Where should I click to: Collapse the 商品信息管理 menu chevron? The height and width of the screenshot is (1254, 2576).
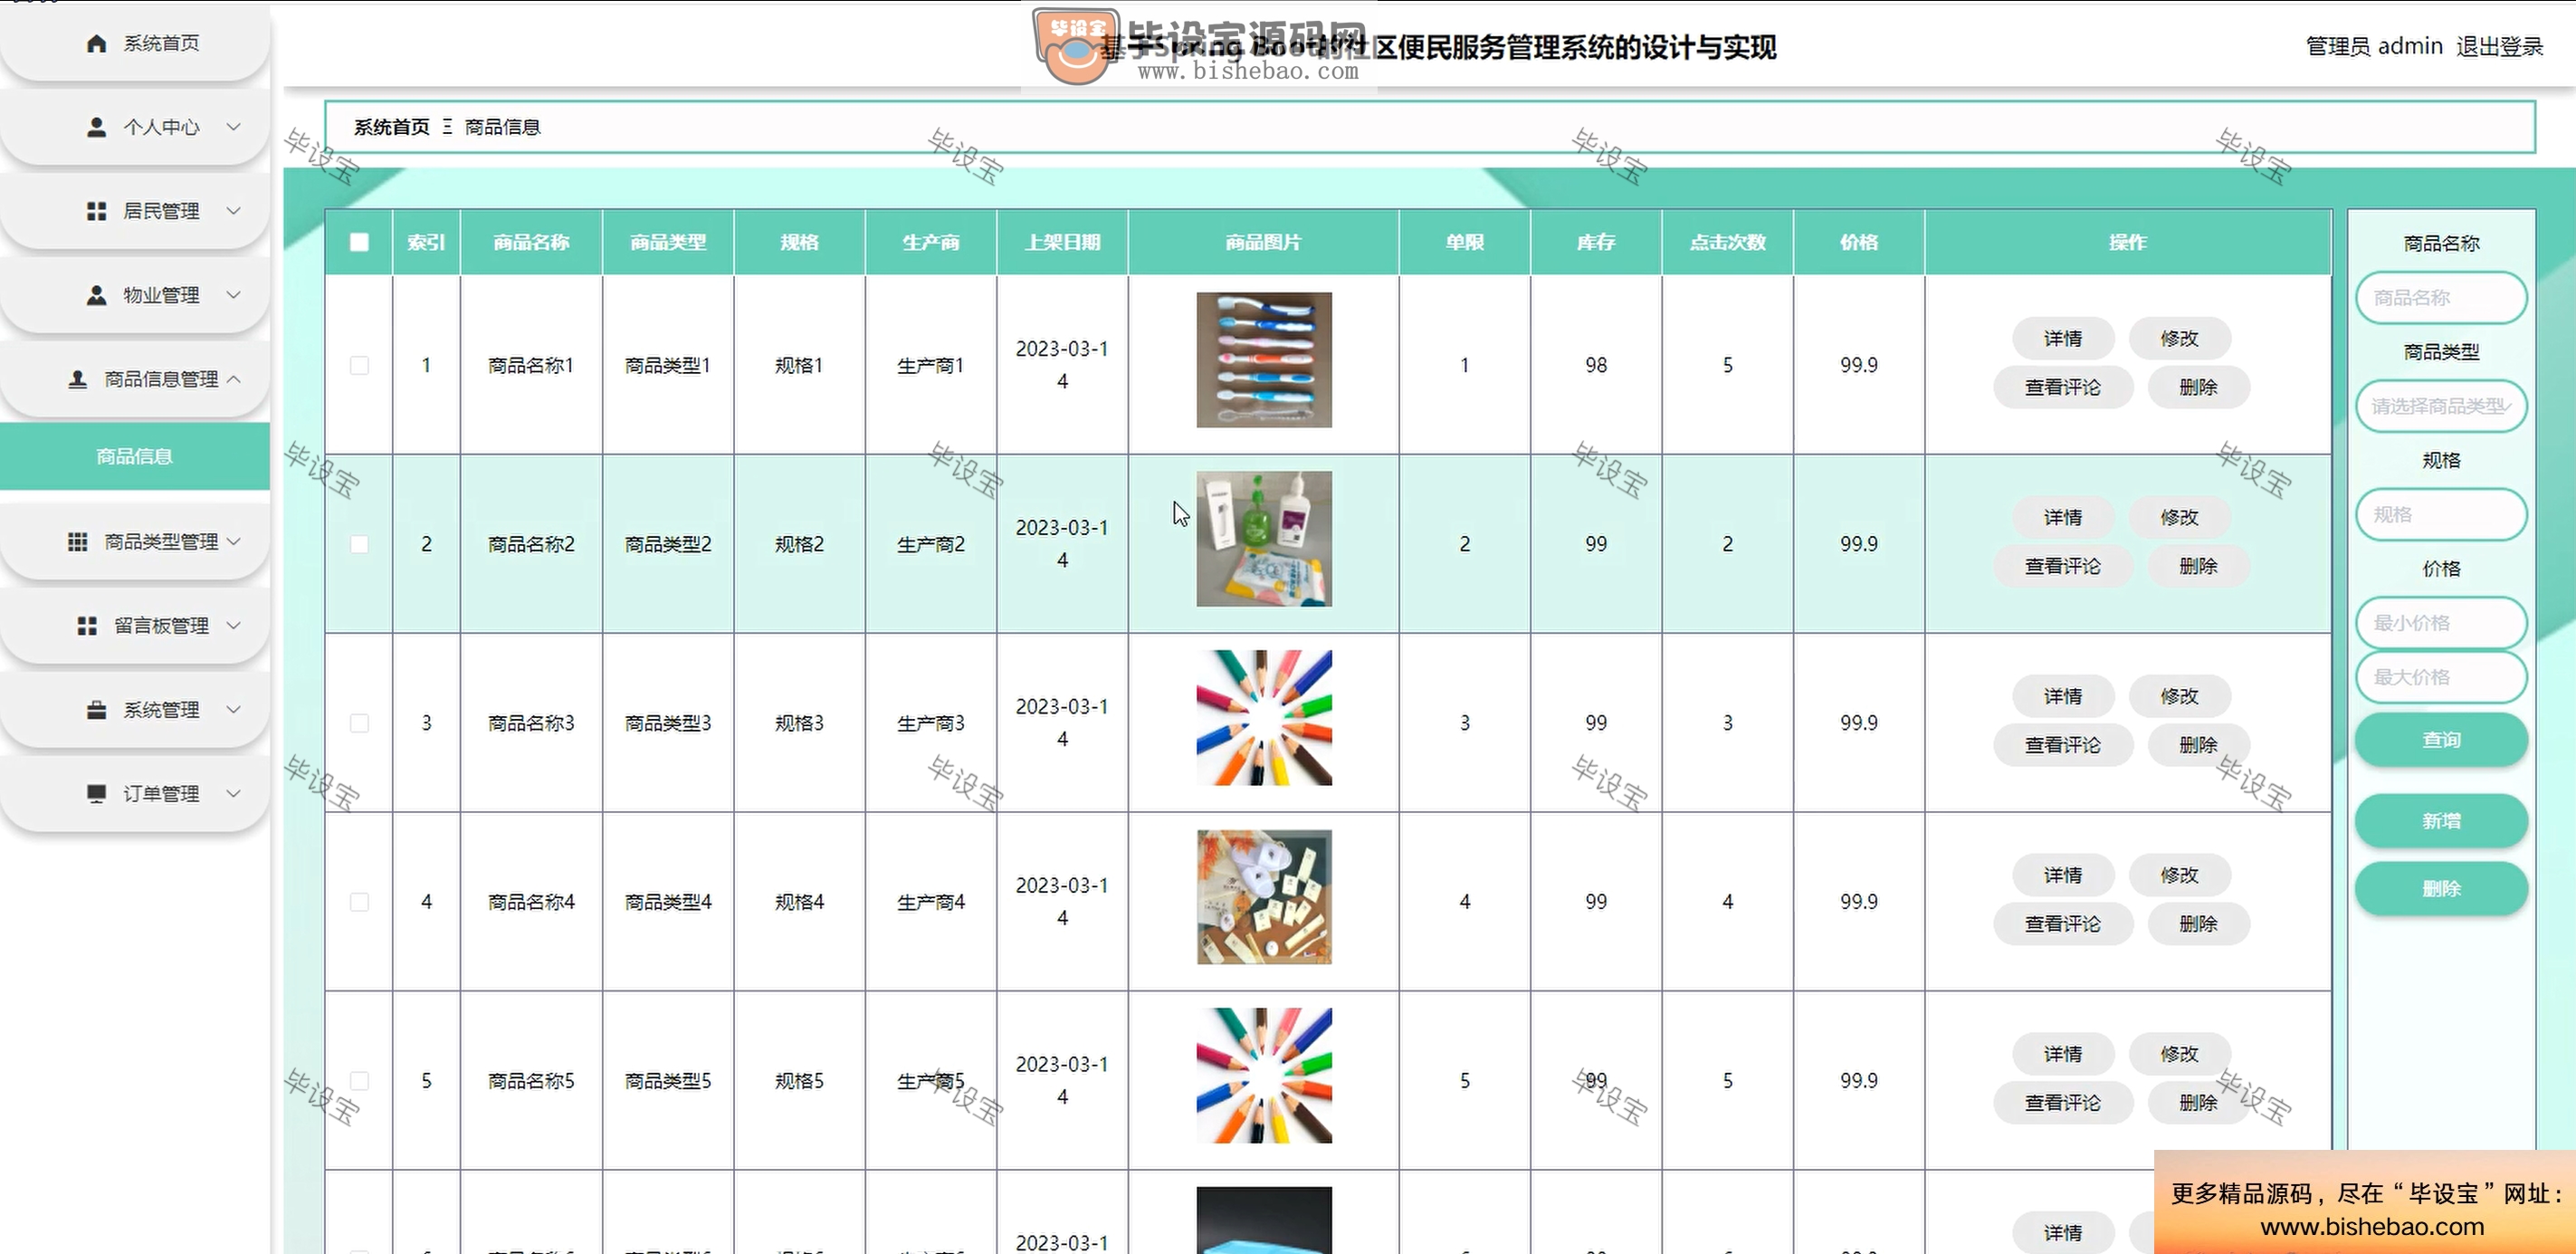[233, 379]
